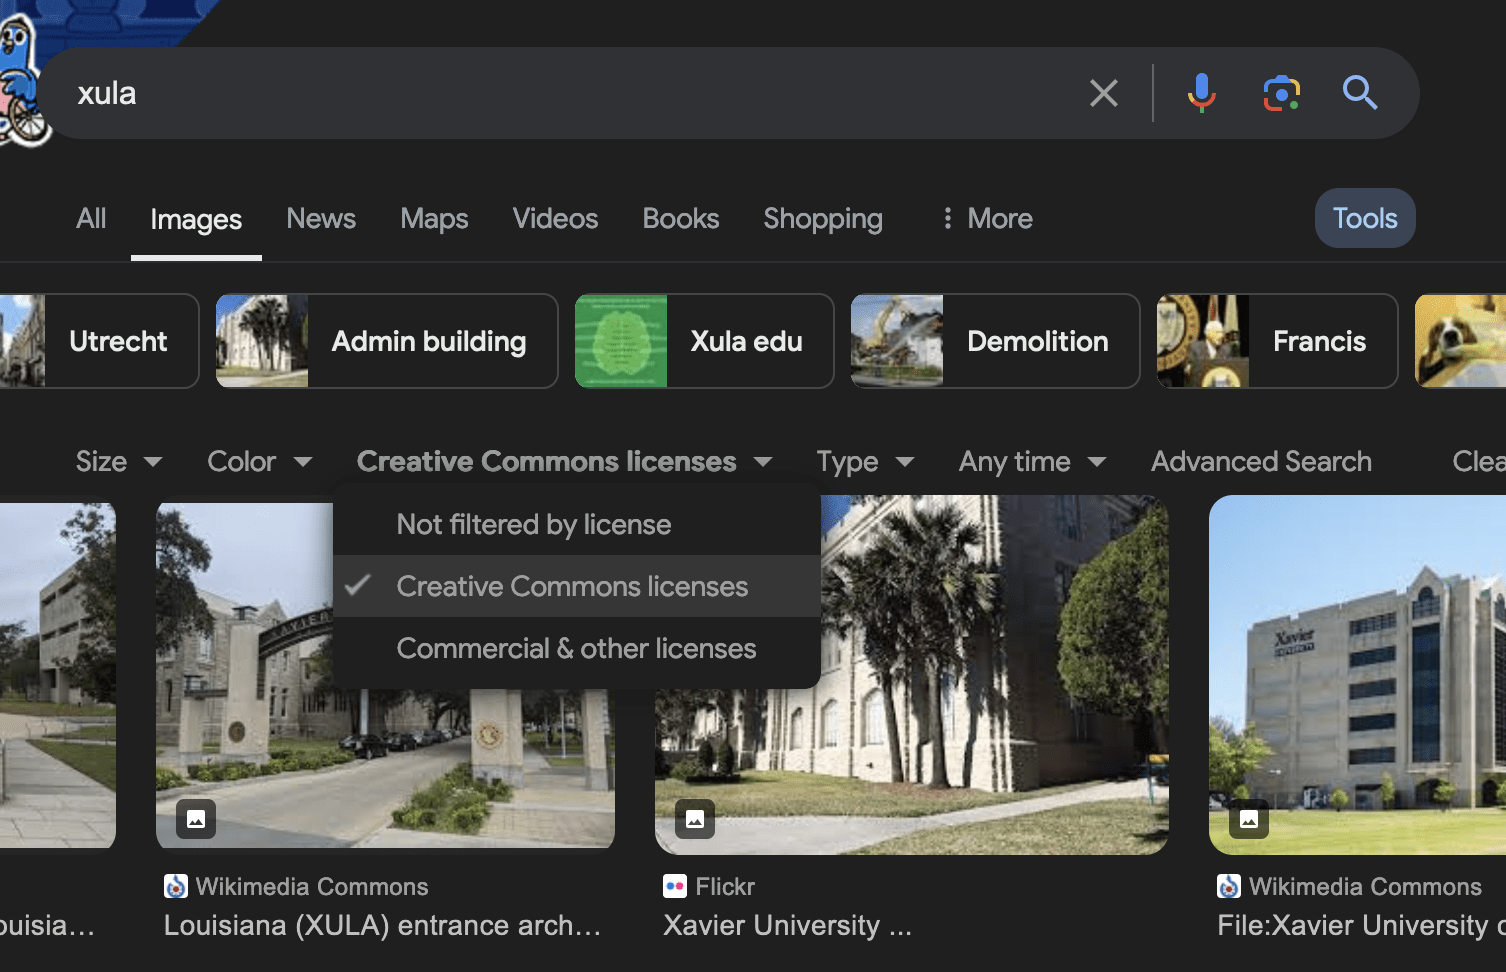Screen dimensions: 1506x972
Task: Submit search with the magnifying glass icon
Action: 1359,93
